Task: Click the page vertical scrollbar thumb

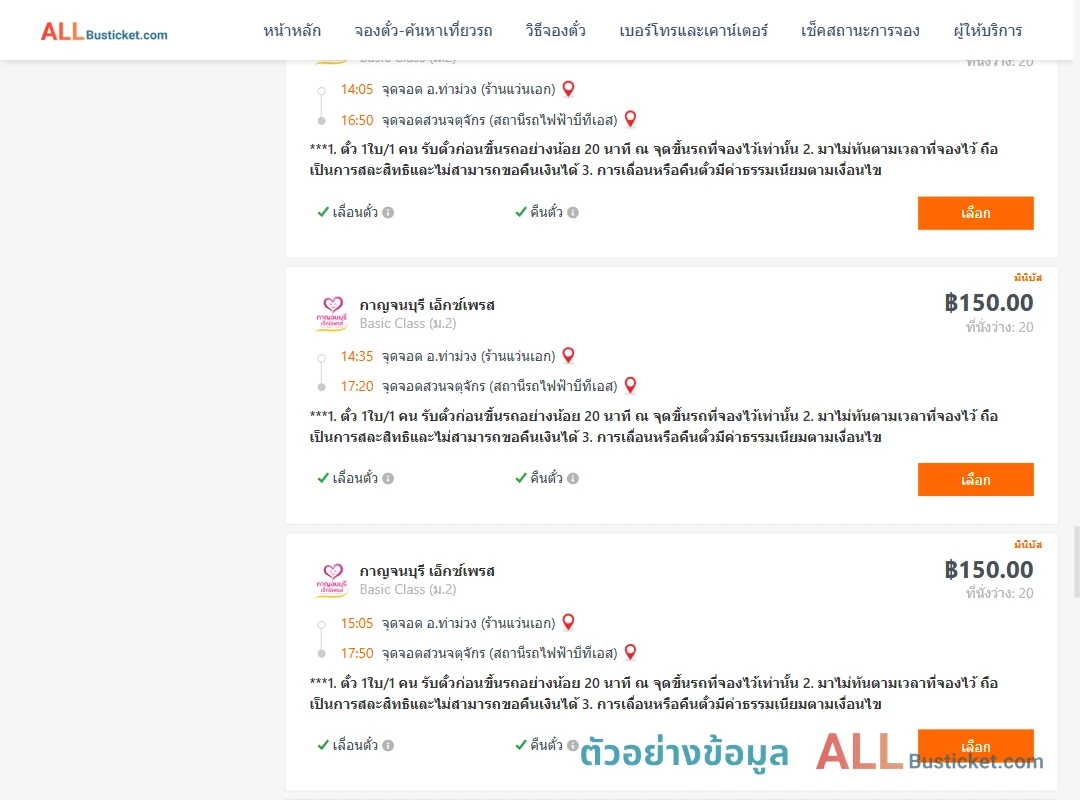Action: click(1077, 562)
